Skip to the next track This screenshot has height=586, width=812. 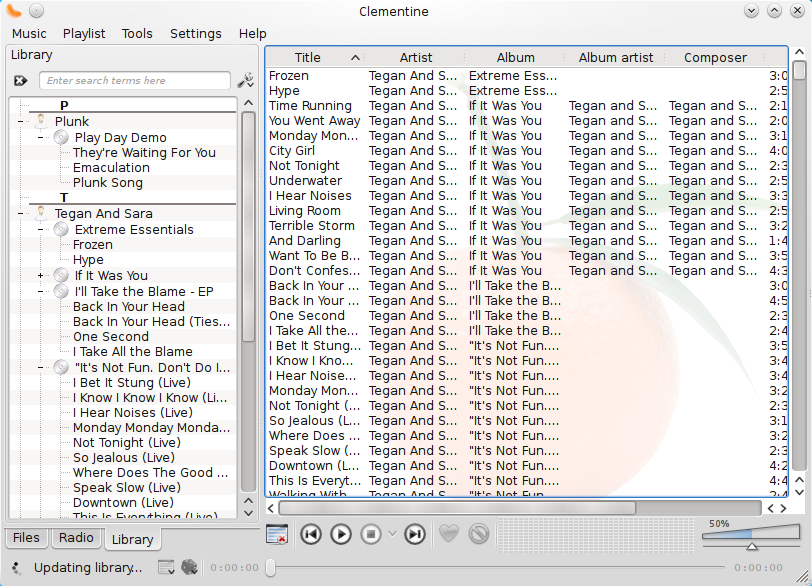415,534
